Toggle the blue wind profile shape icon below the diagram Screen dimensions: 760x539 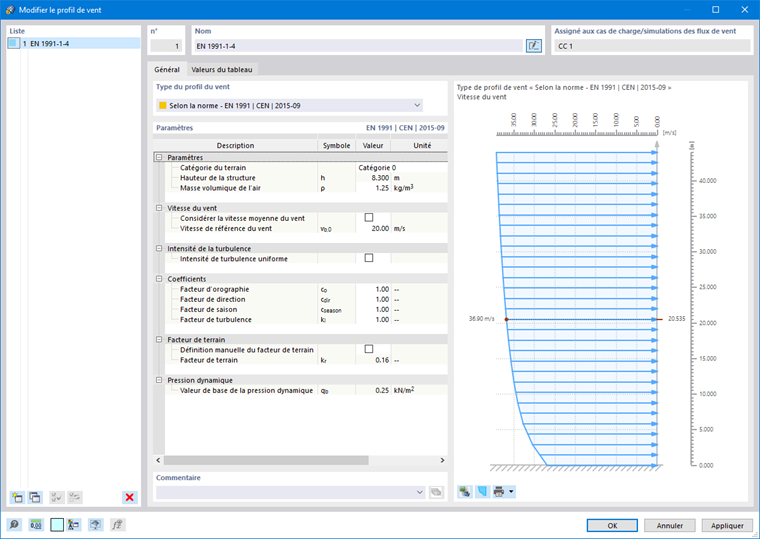pos(482,492)
